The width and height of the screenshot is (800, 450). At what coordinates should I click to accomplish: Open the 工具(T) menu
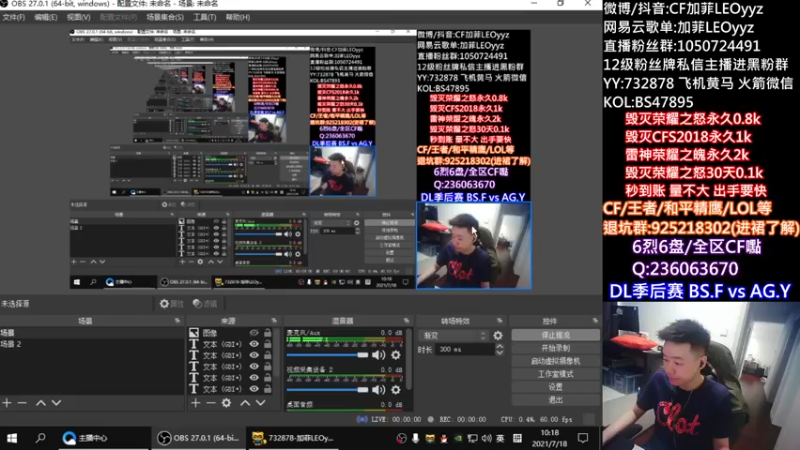205,17
